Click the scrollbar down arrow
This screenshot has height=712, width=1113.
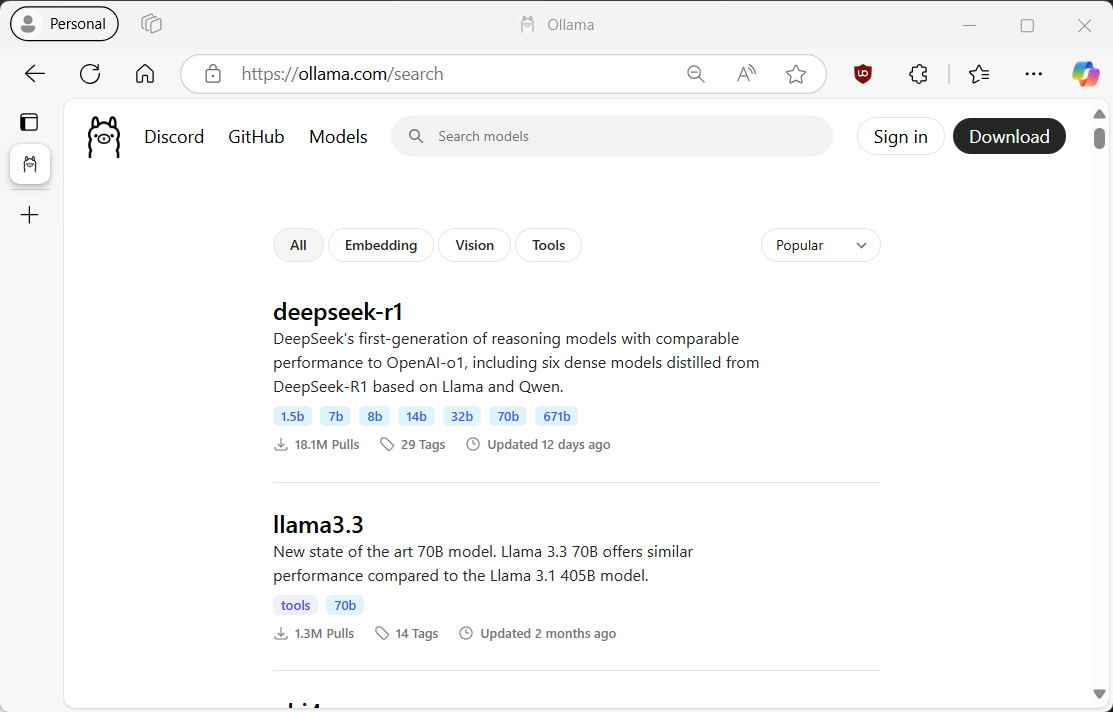point(1100,694)
